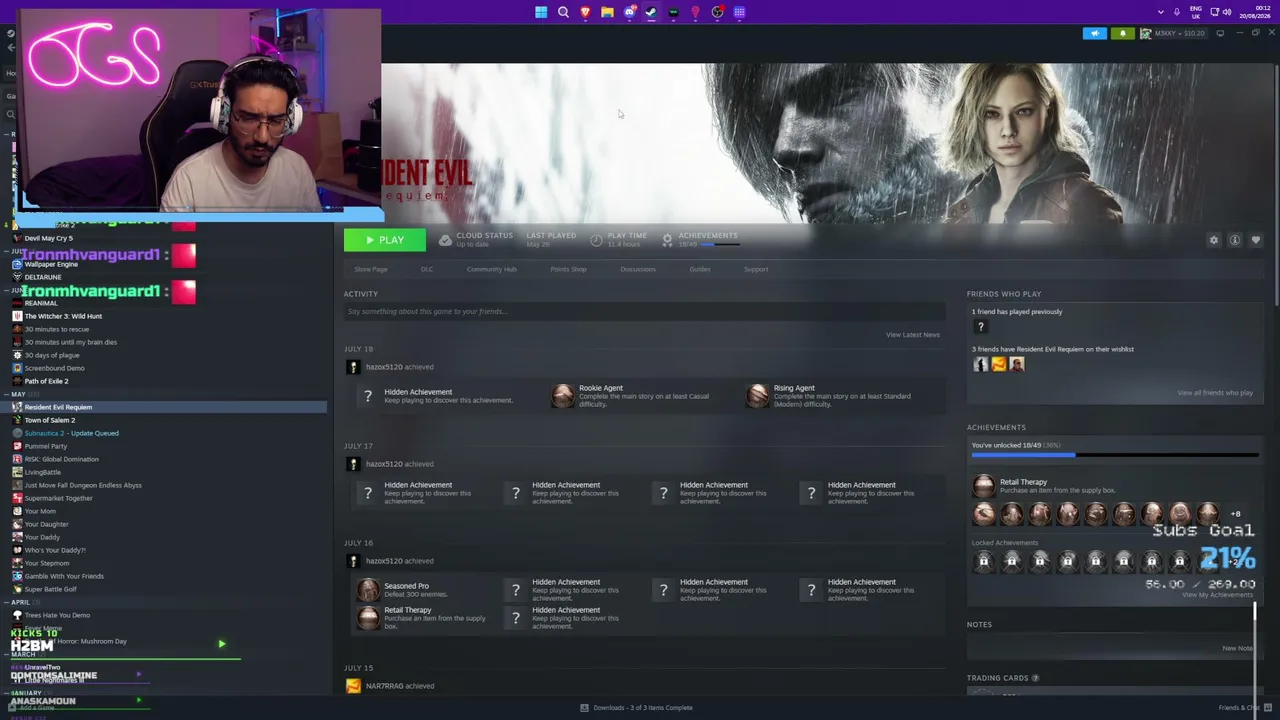Click the Gamble With Your Friends icon
Image resolution: width=1280 pixels, height=720 pixels.
17,576
